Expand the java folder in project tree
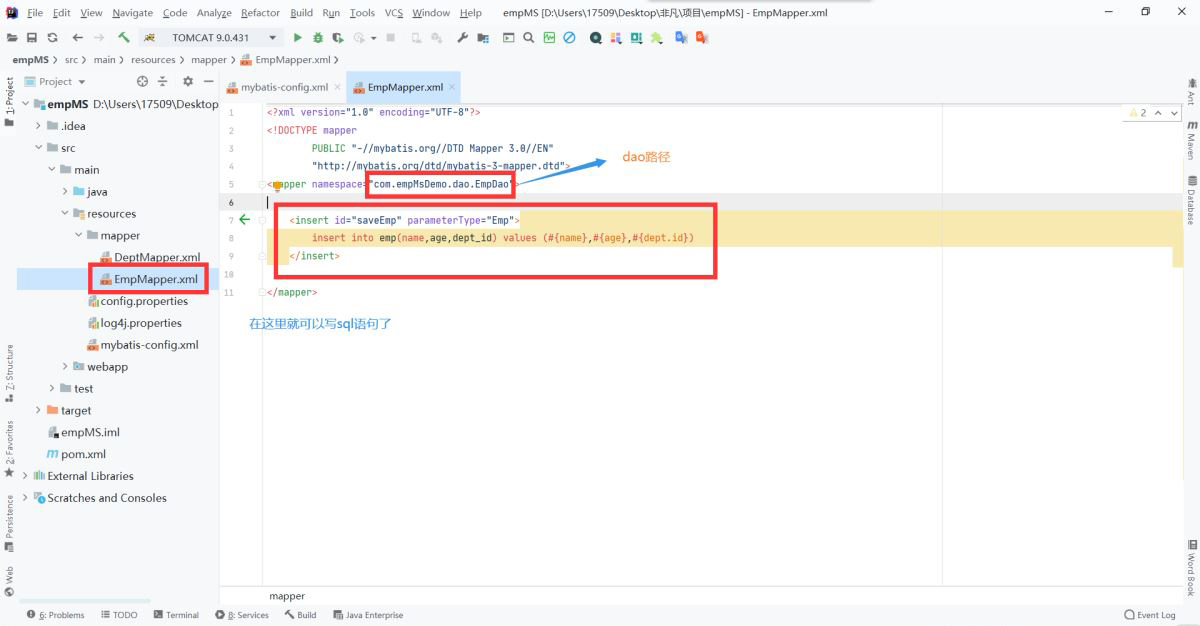Image resolution: width=1200 pixels, height=626 pixels. tap(65, 191)
